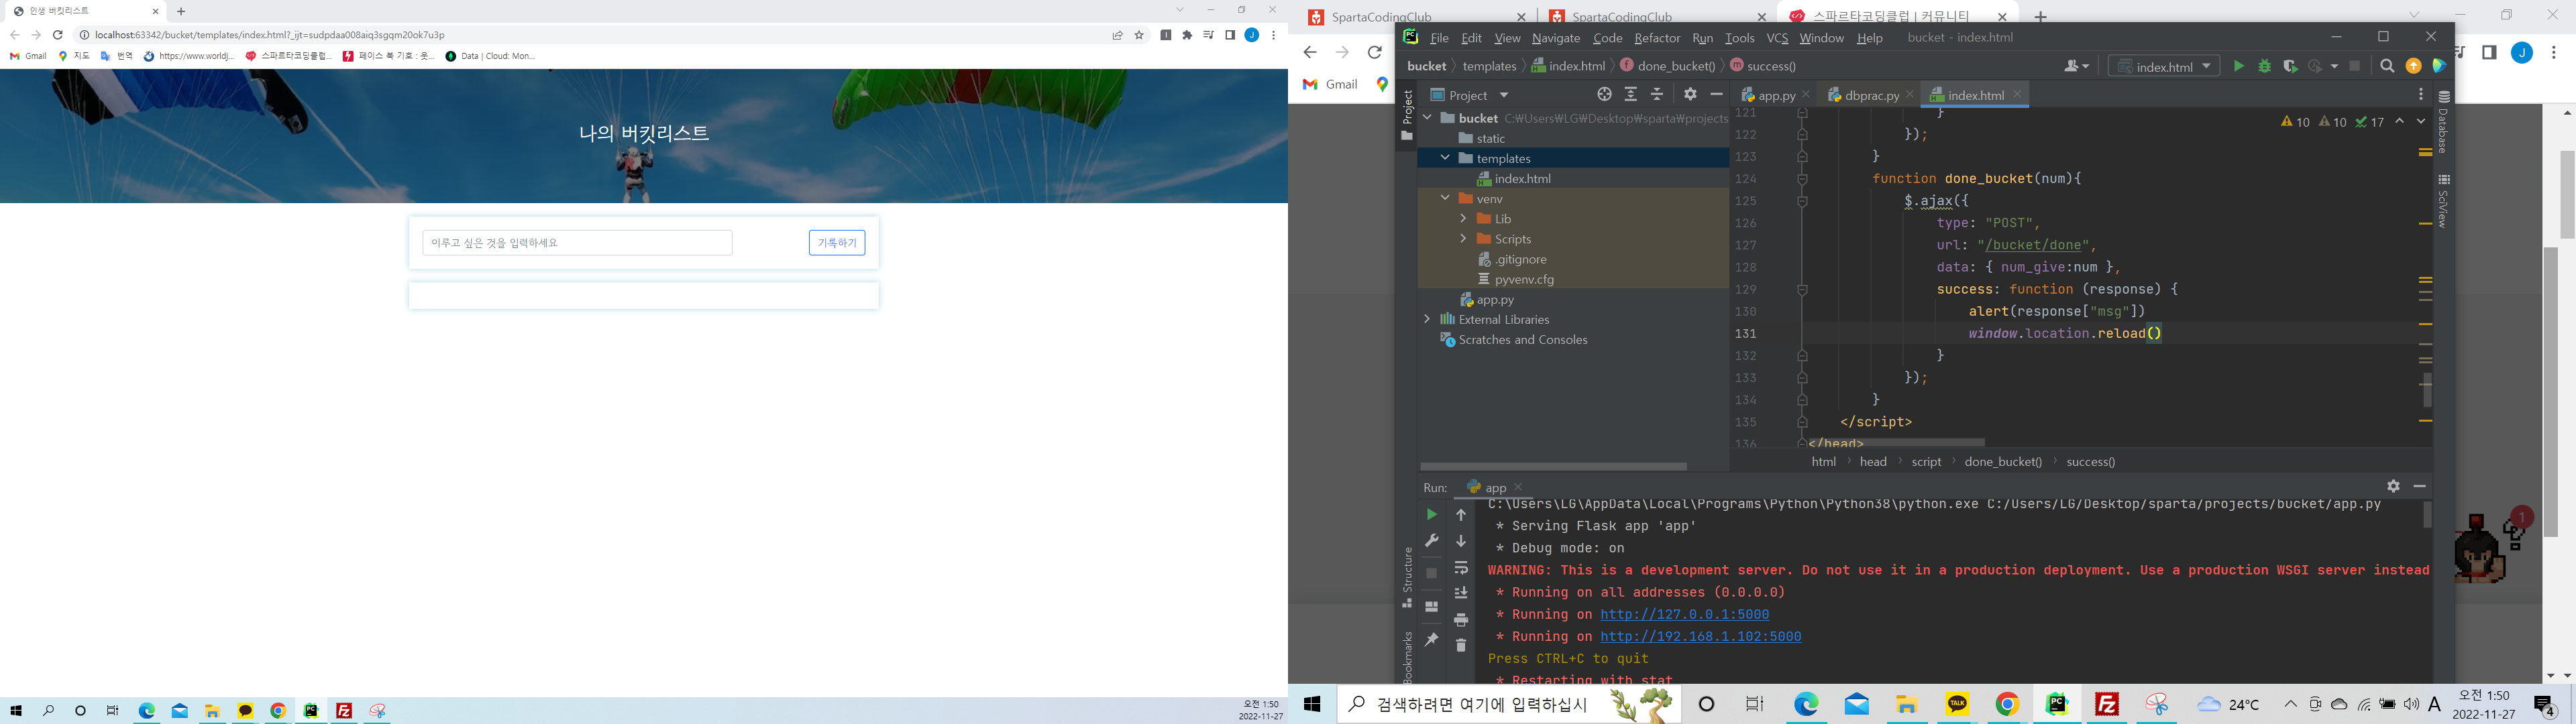Open the Navigate menu

1556,38
